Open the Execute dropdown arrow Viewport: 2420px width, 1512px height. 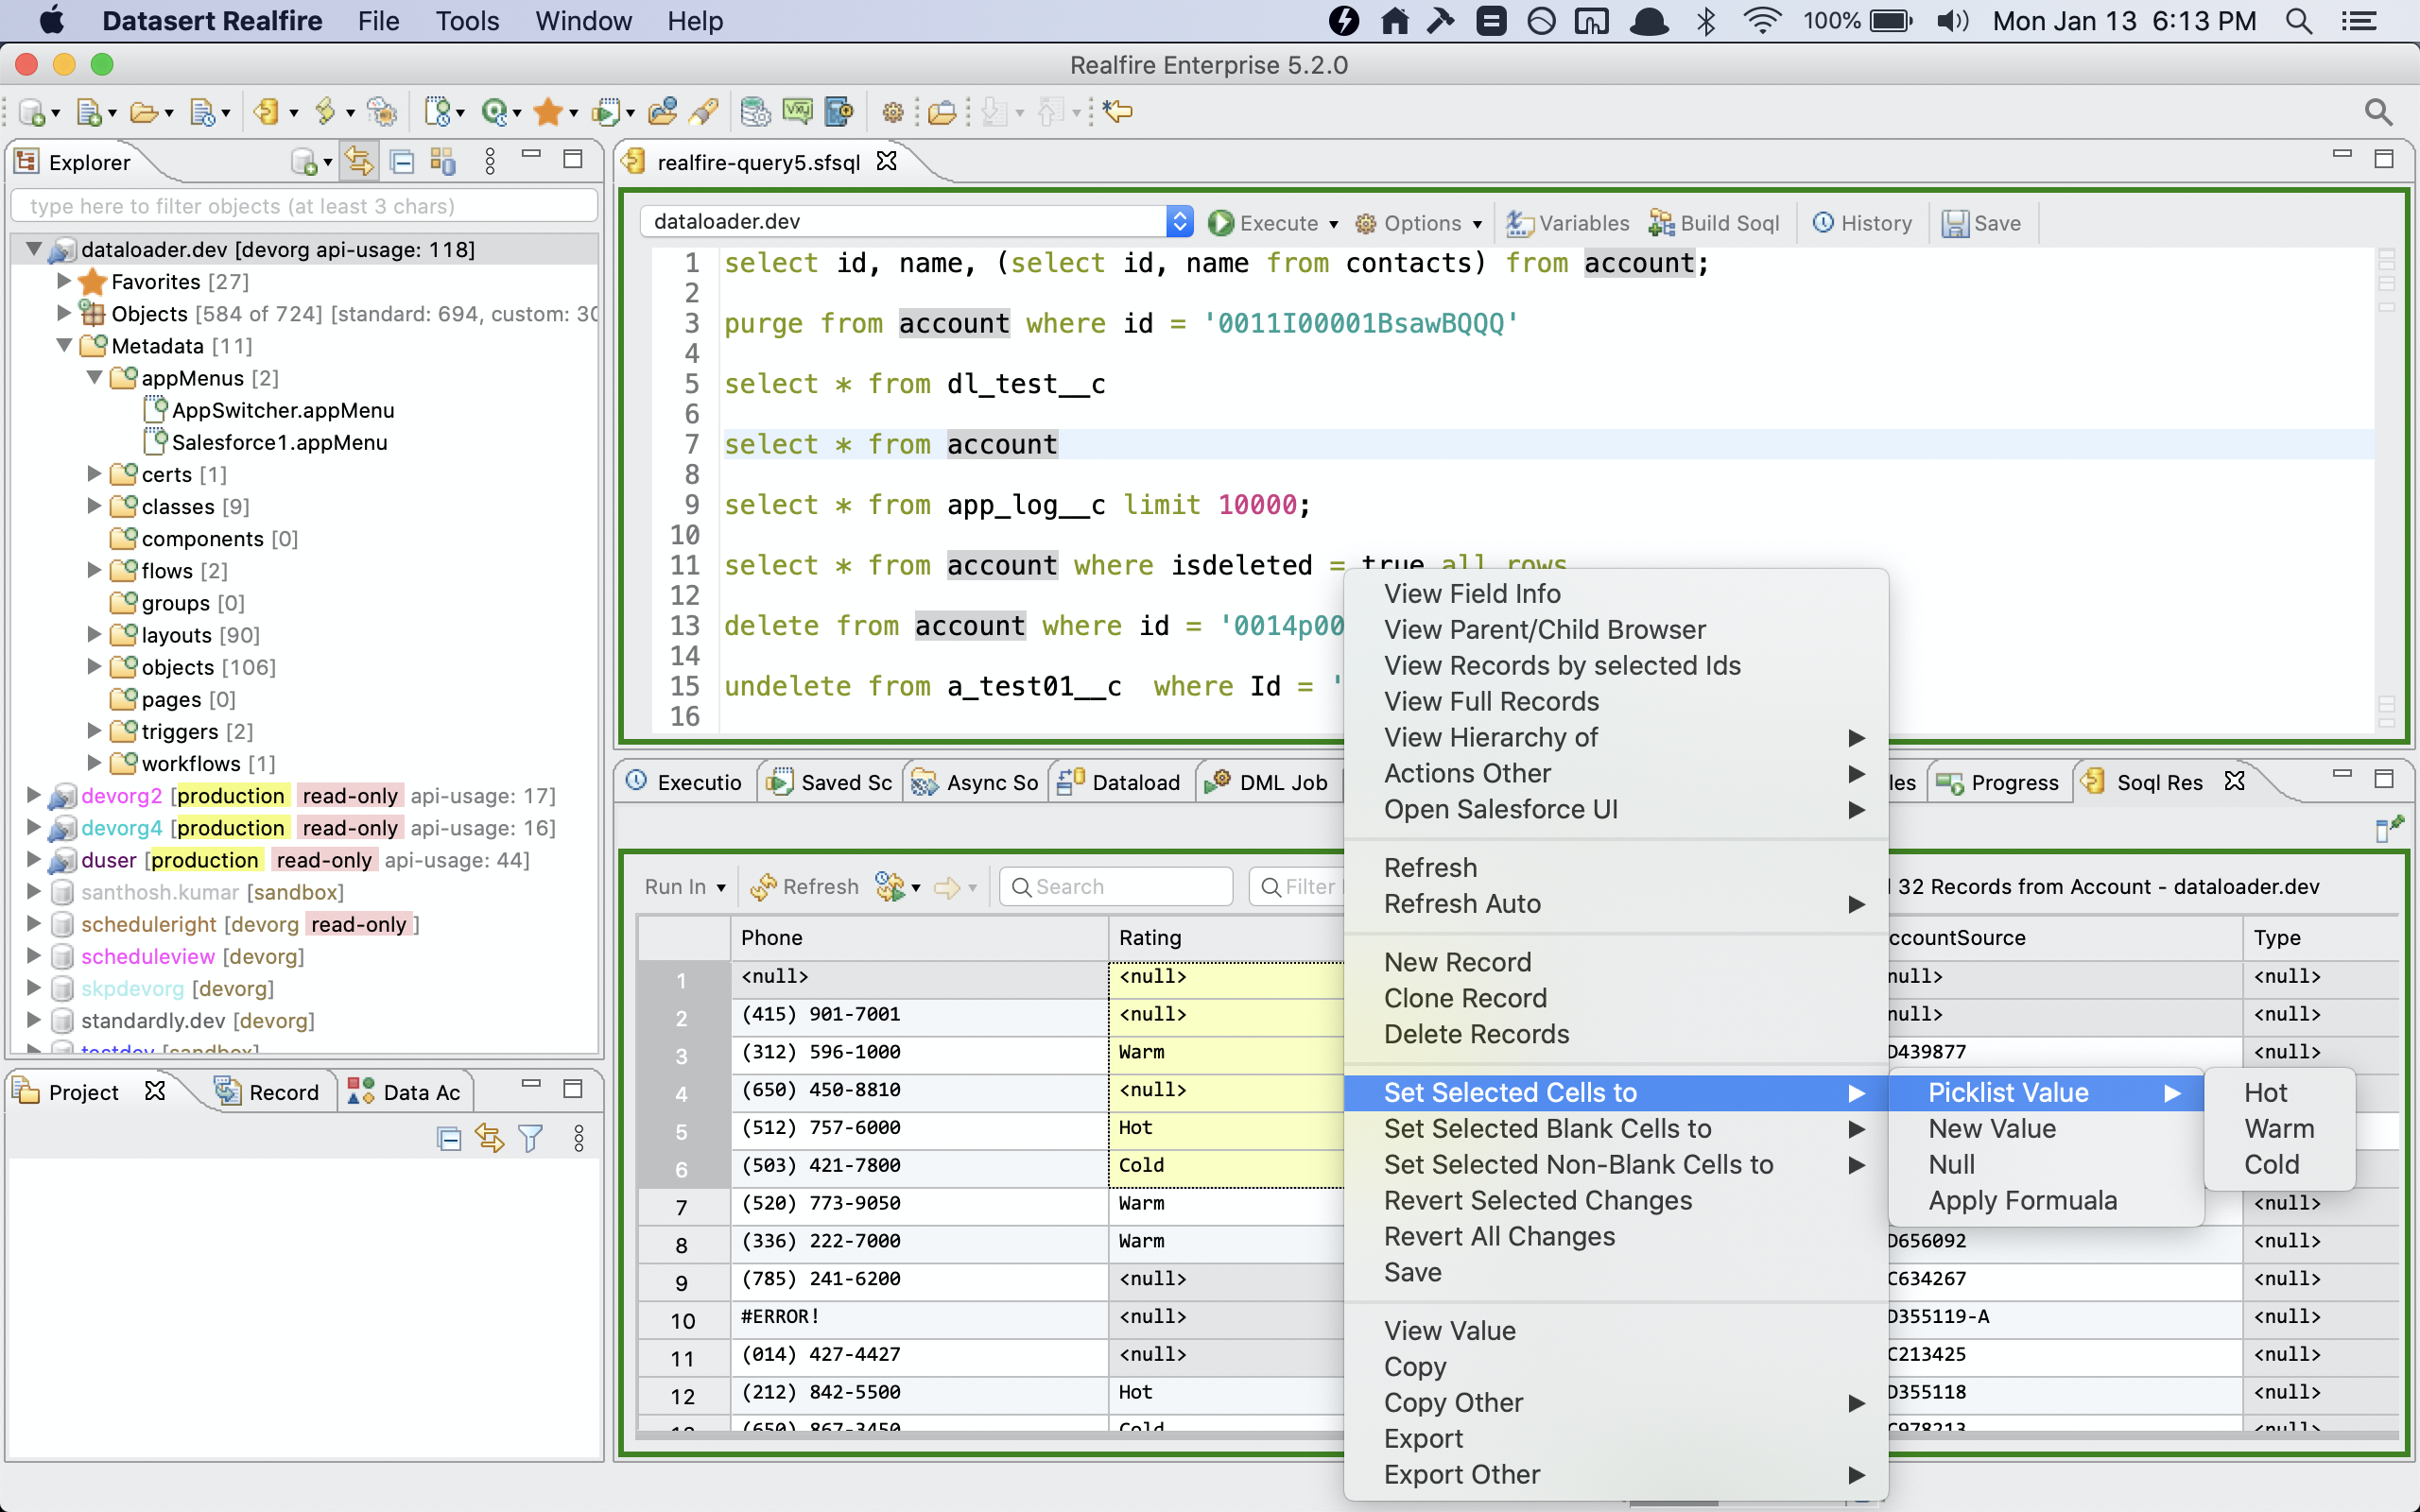[x=1333, y=224]
